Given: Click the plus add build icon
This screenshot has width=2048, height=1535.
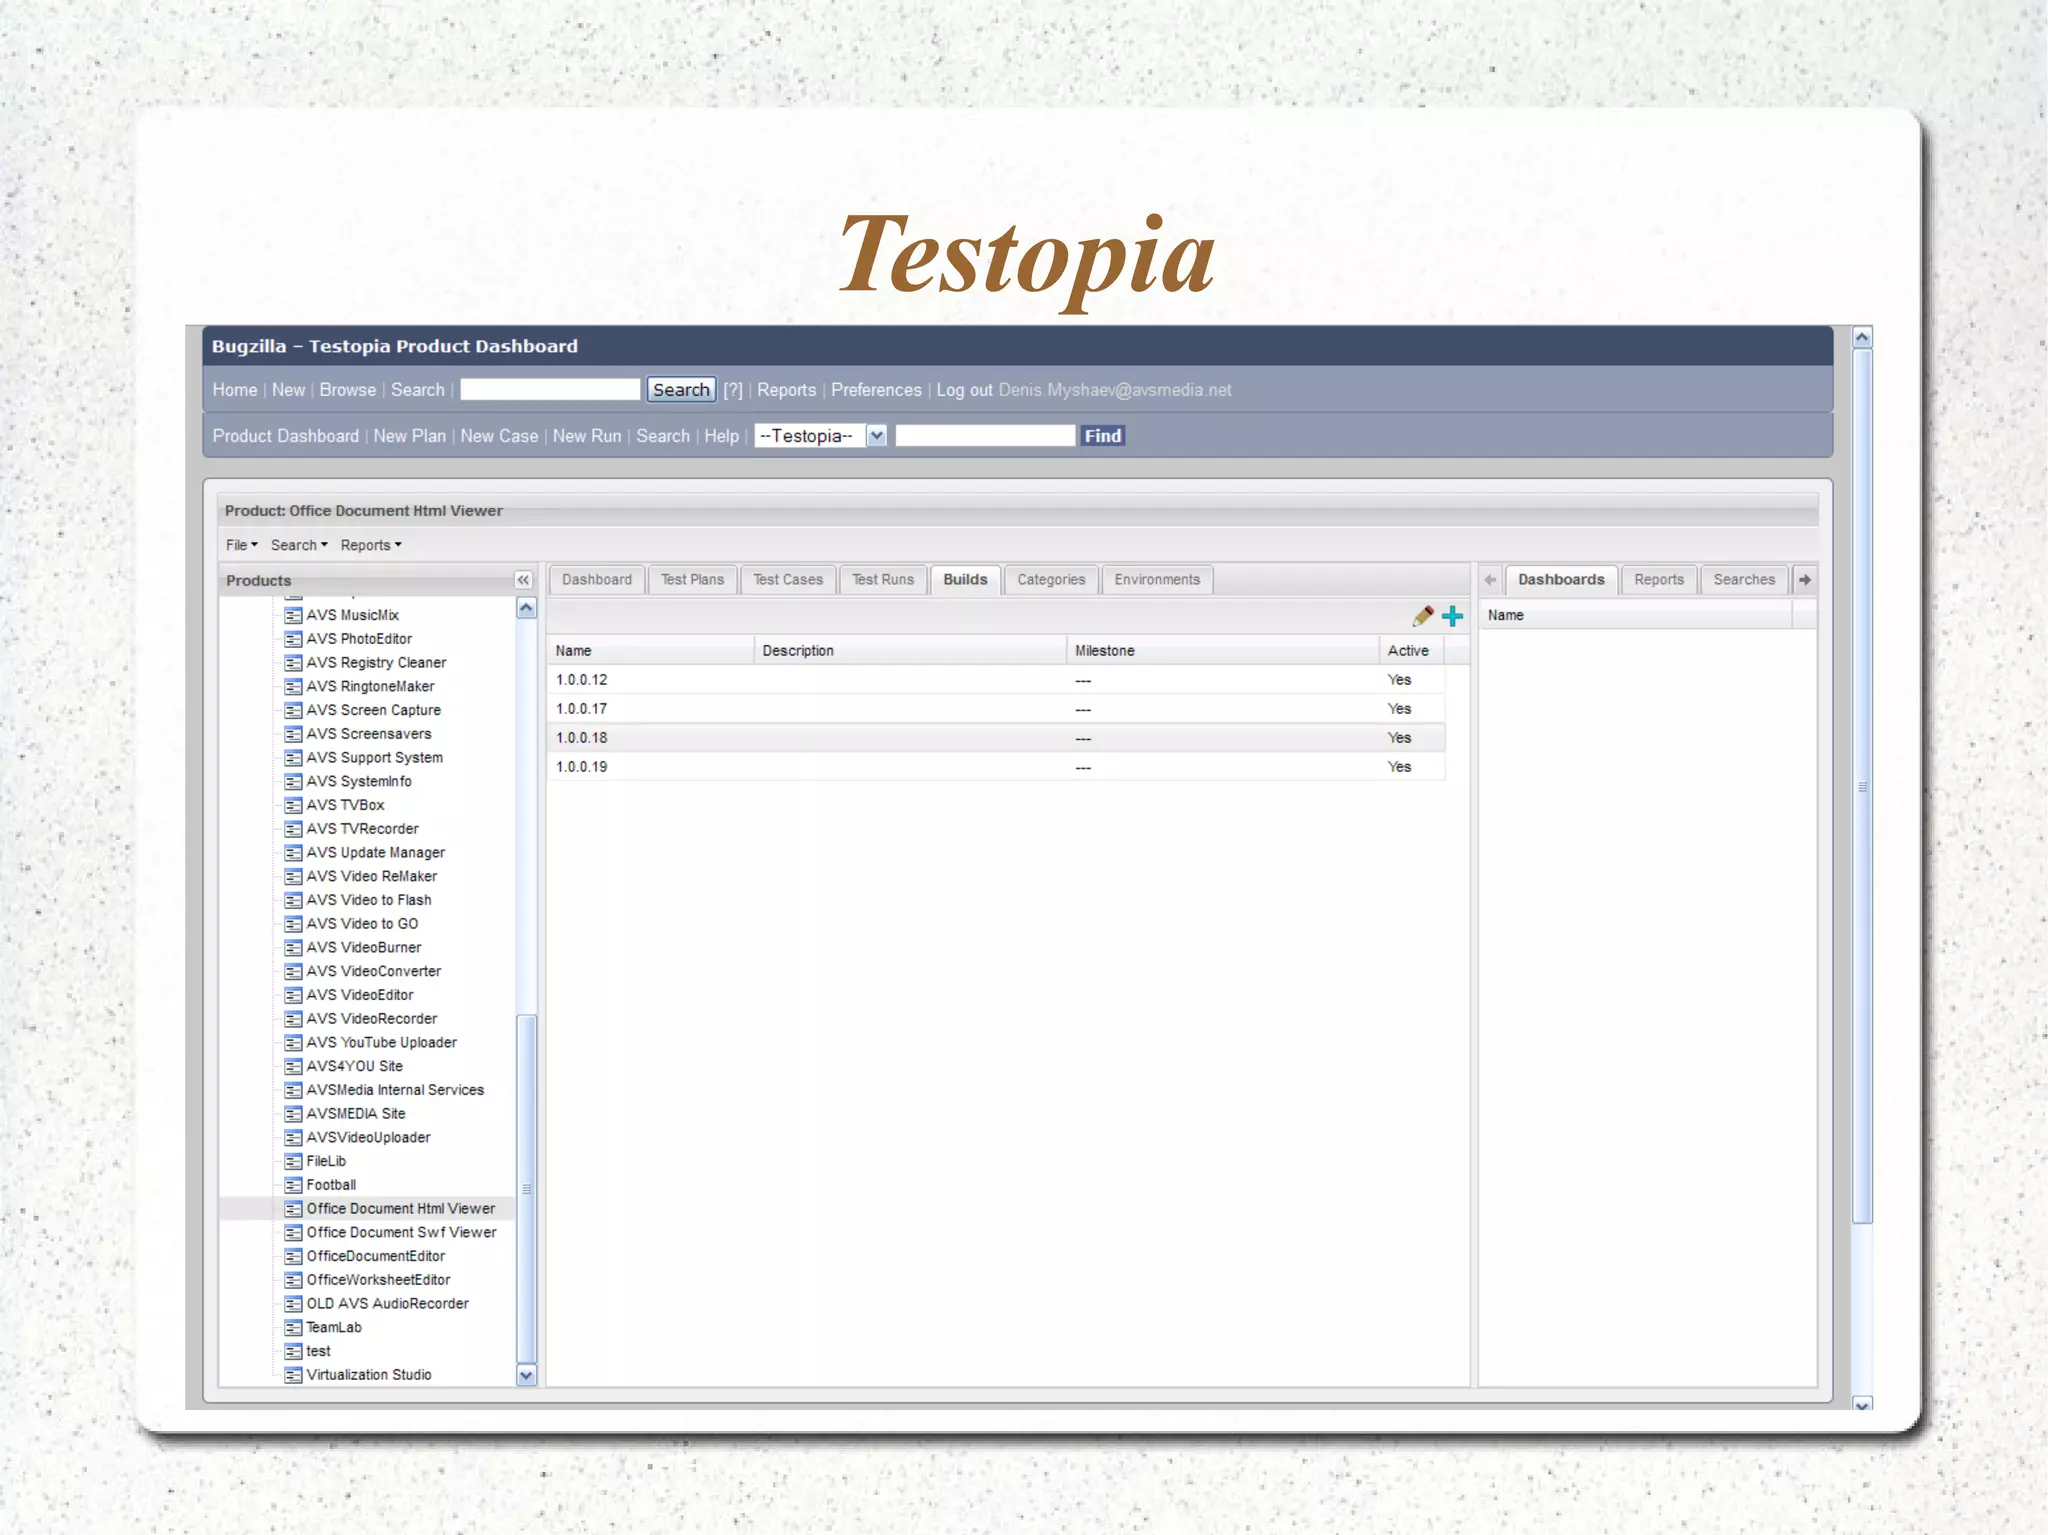Looking at the screenshot, I should point(1453,616).
